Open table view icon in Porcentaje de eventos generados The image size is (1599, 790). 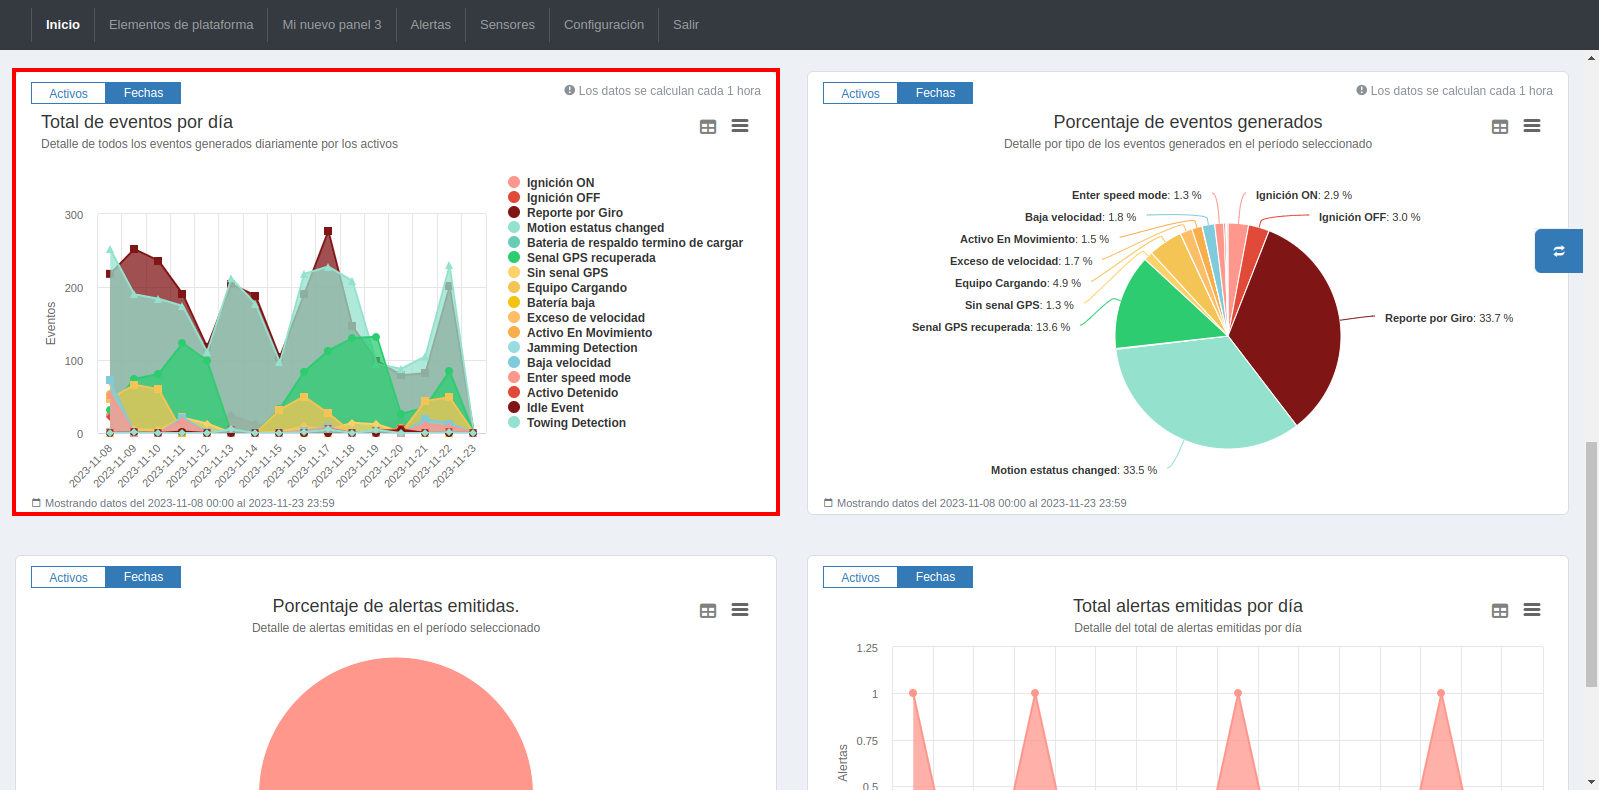coord(1500,127)
